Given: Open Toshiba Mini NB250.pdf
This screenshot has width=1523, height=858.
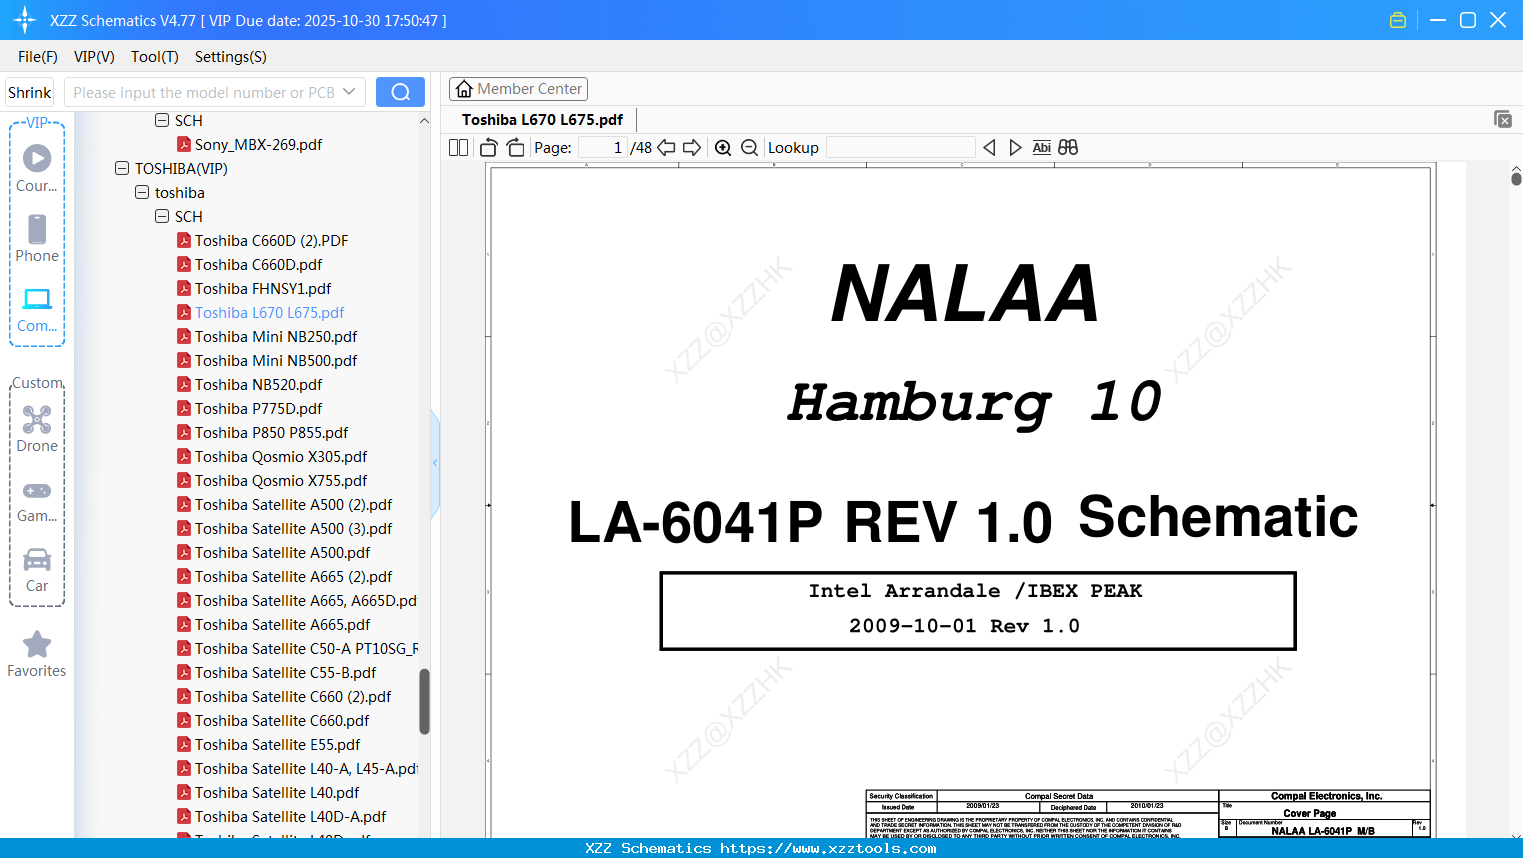Looking at the screenshot, I should click(x=276, y=337).
